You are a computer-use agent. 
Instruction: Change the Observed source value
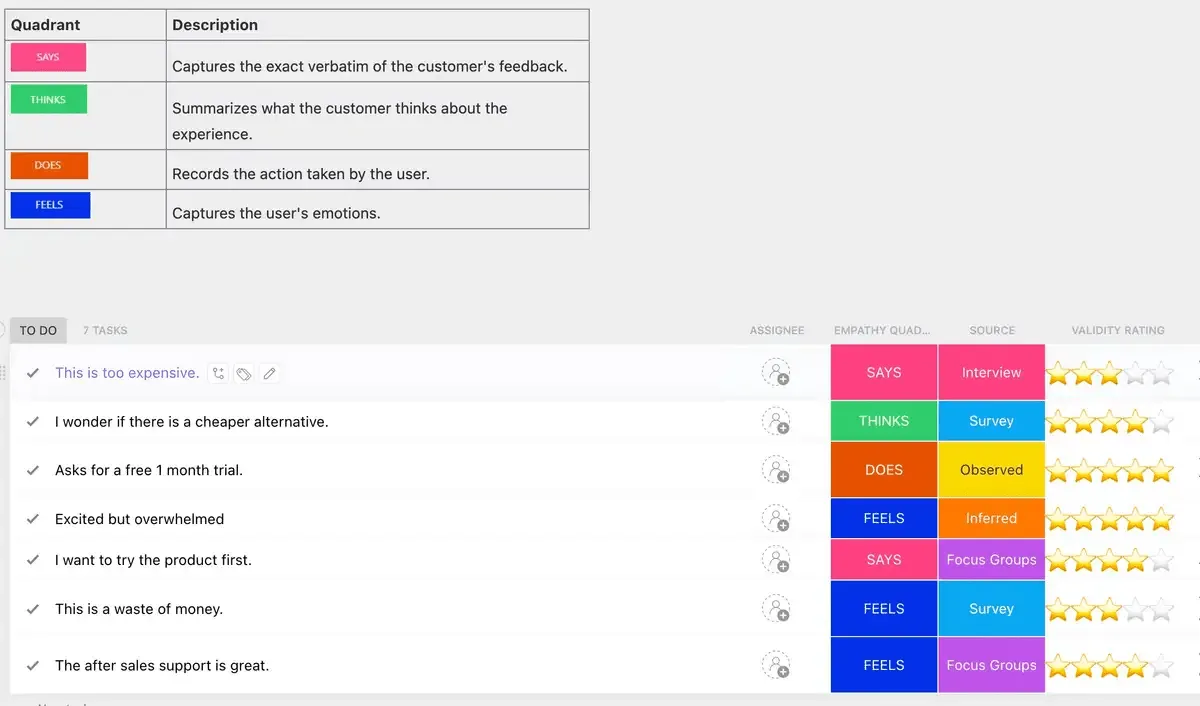[x=992, y=470]
